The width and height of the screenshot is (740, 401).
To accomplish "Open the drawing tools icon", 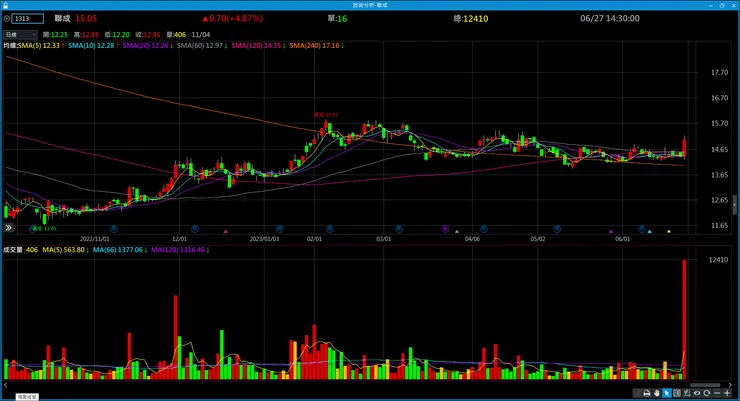I will tap(687, 393).
